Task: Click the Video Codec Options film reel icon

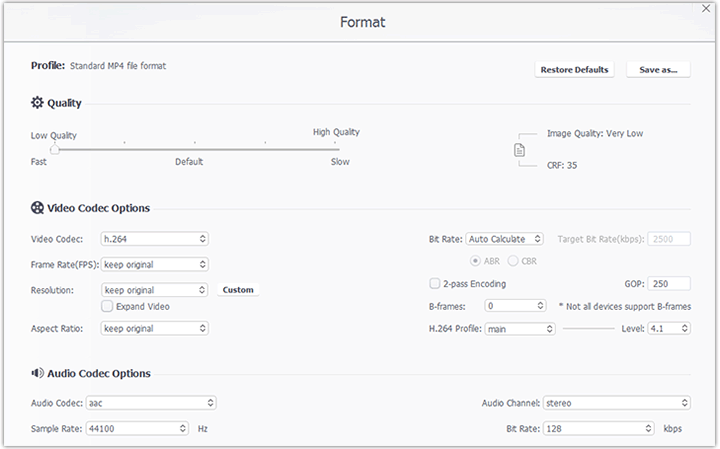Action: (x=37, y=208)
